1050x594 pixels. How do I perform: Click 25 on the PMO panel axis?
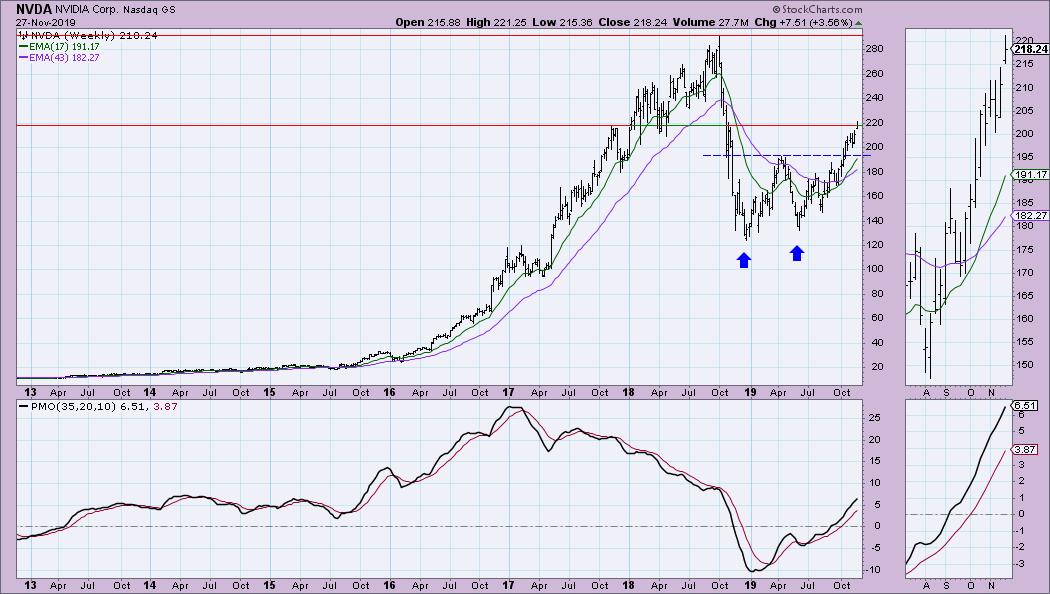tap(874, 418)
